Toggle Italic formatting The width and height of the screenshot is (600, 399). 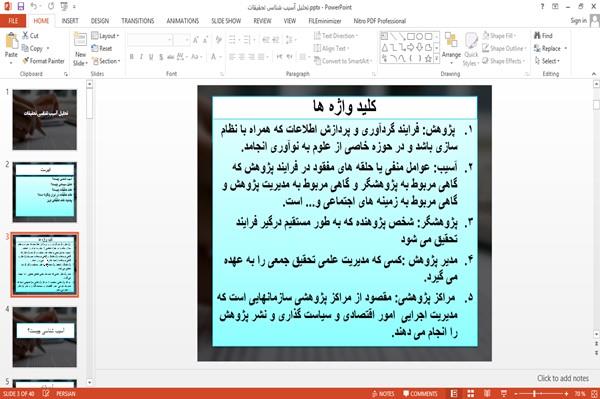(141, 57)
